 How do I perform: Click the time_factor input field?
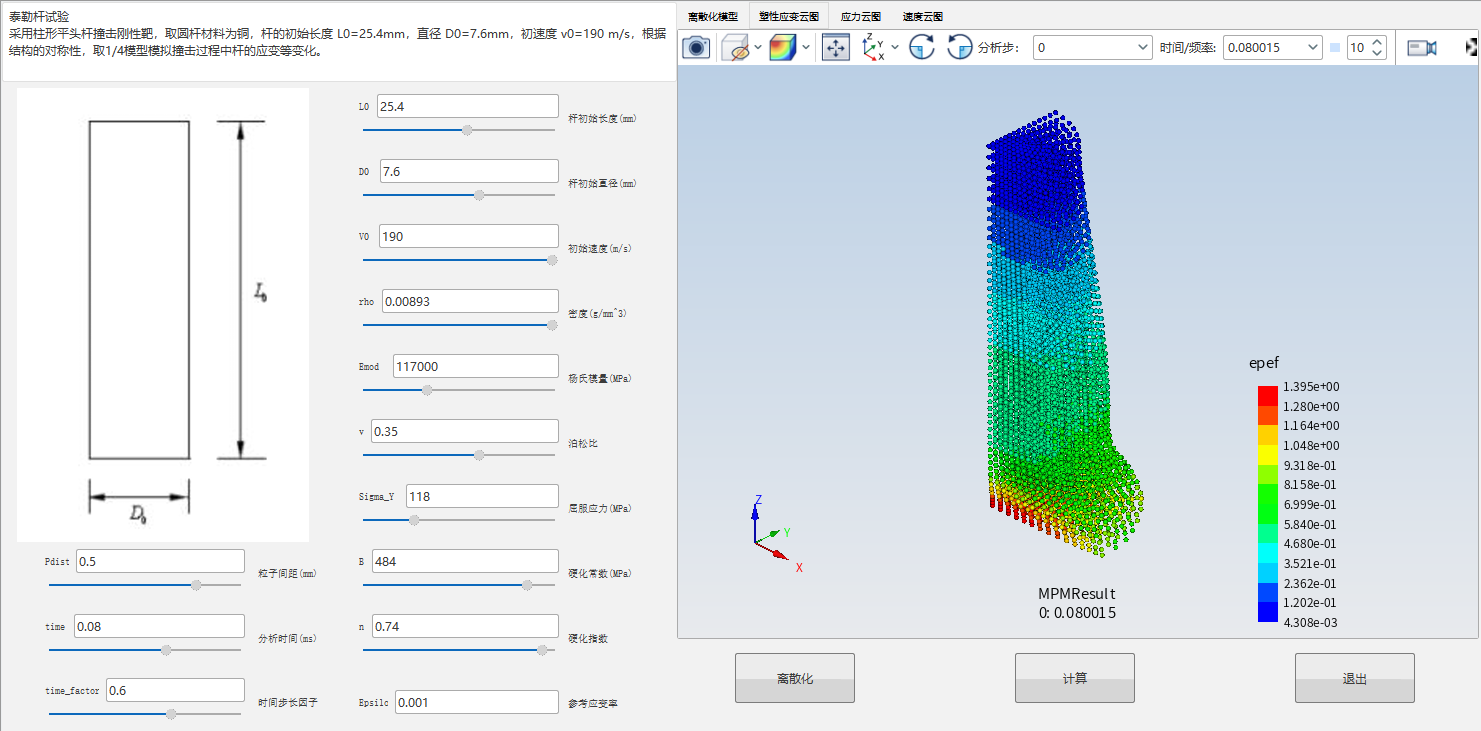[x=175, y=690]
